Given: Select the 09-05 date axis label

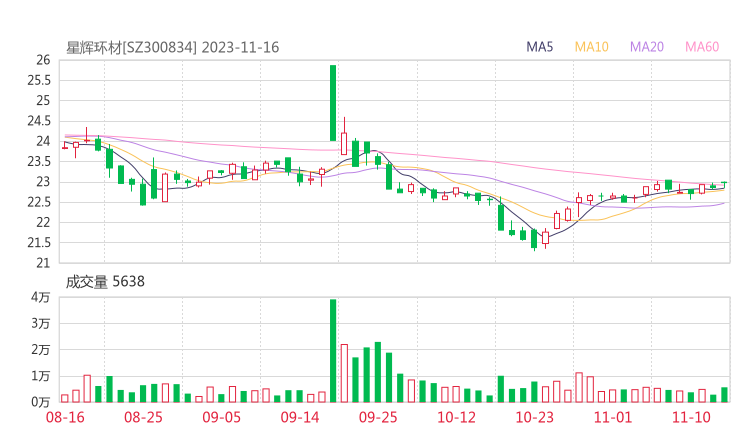Looking at the screenshot, I should click(221, 417).
